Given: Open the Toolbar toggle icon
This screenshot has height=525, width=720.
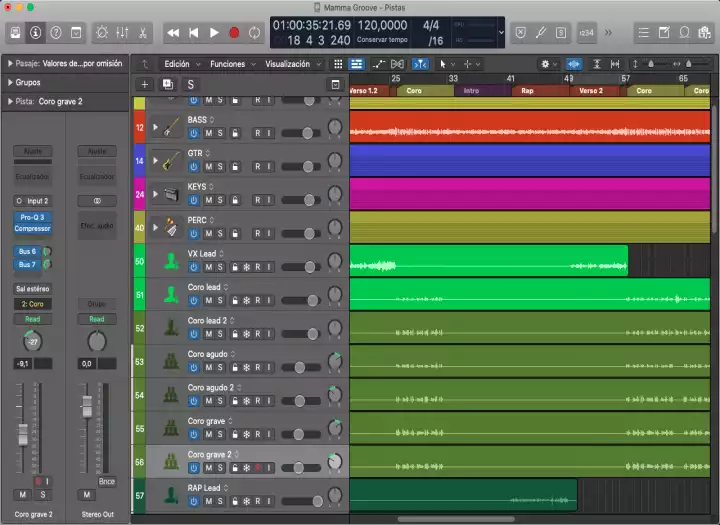Looking at the screenshot, I should coord(76,33).
